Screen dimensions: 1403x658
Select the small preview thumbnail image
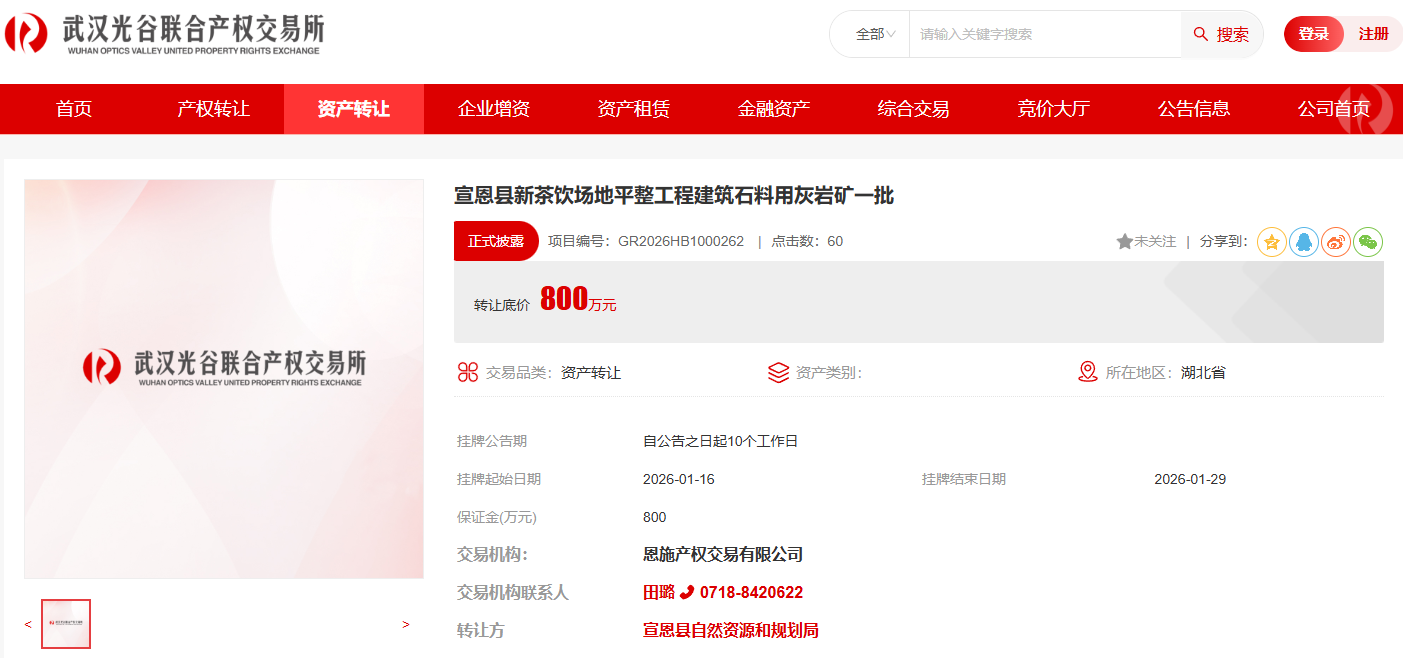click(66, 624)
